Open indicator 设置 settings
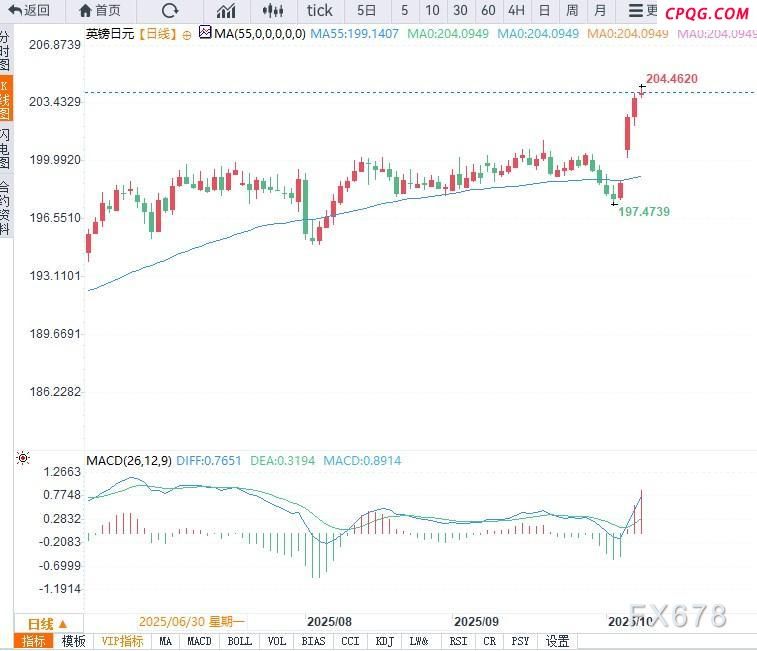This screenshot has height=651, width=757. [557, 641]
